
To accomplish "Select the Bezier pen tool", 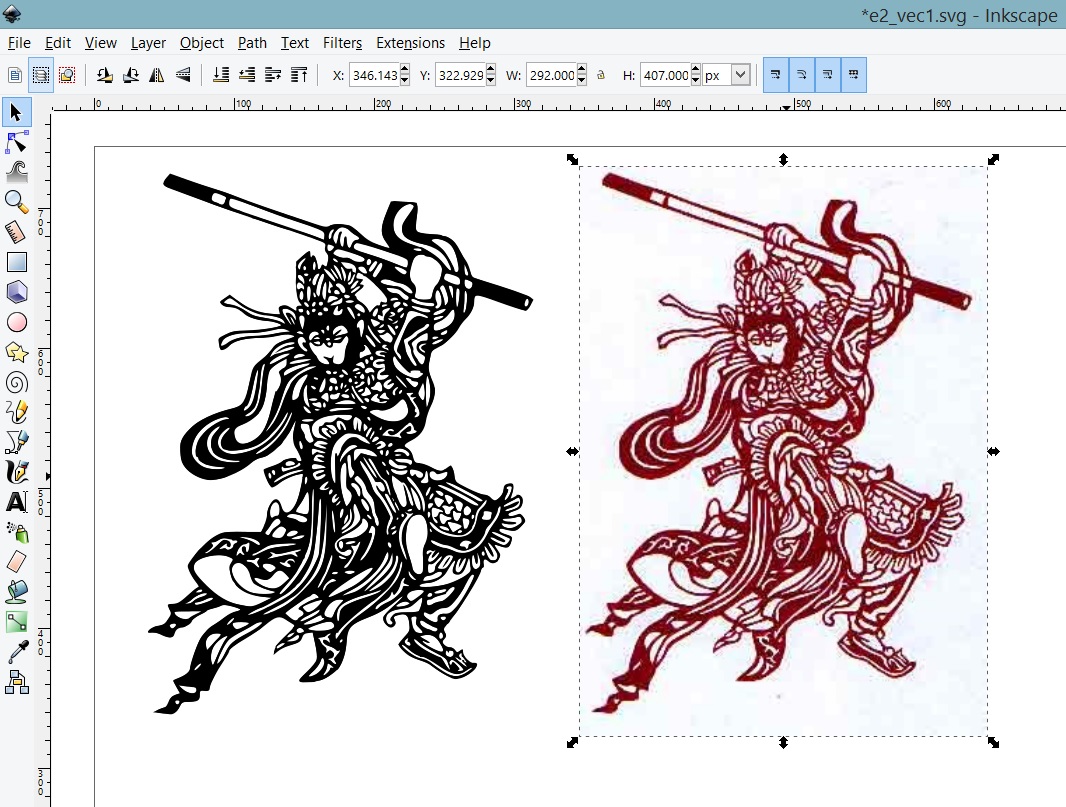I will [16, 442].
